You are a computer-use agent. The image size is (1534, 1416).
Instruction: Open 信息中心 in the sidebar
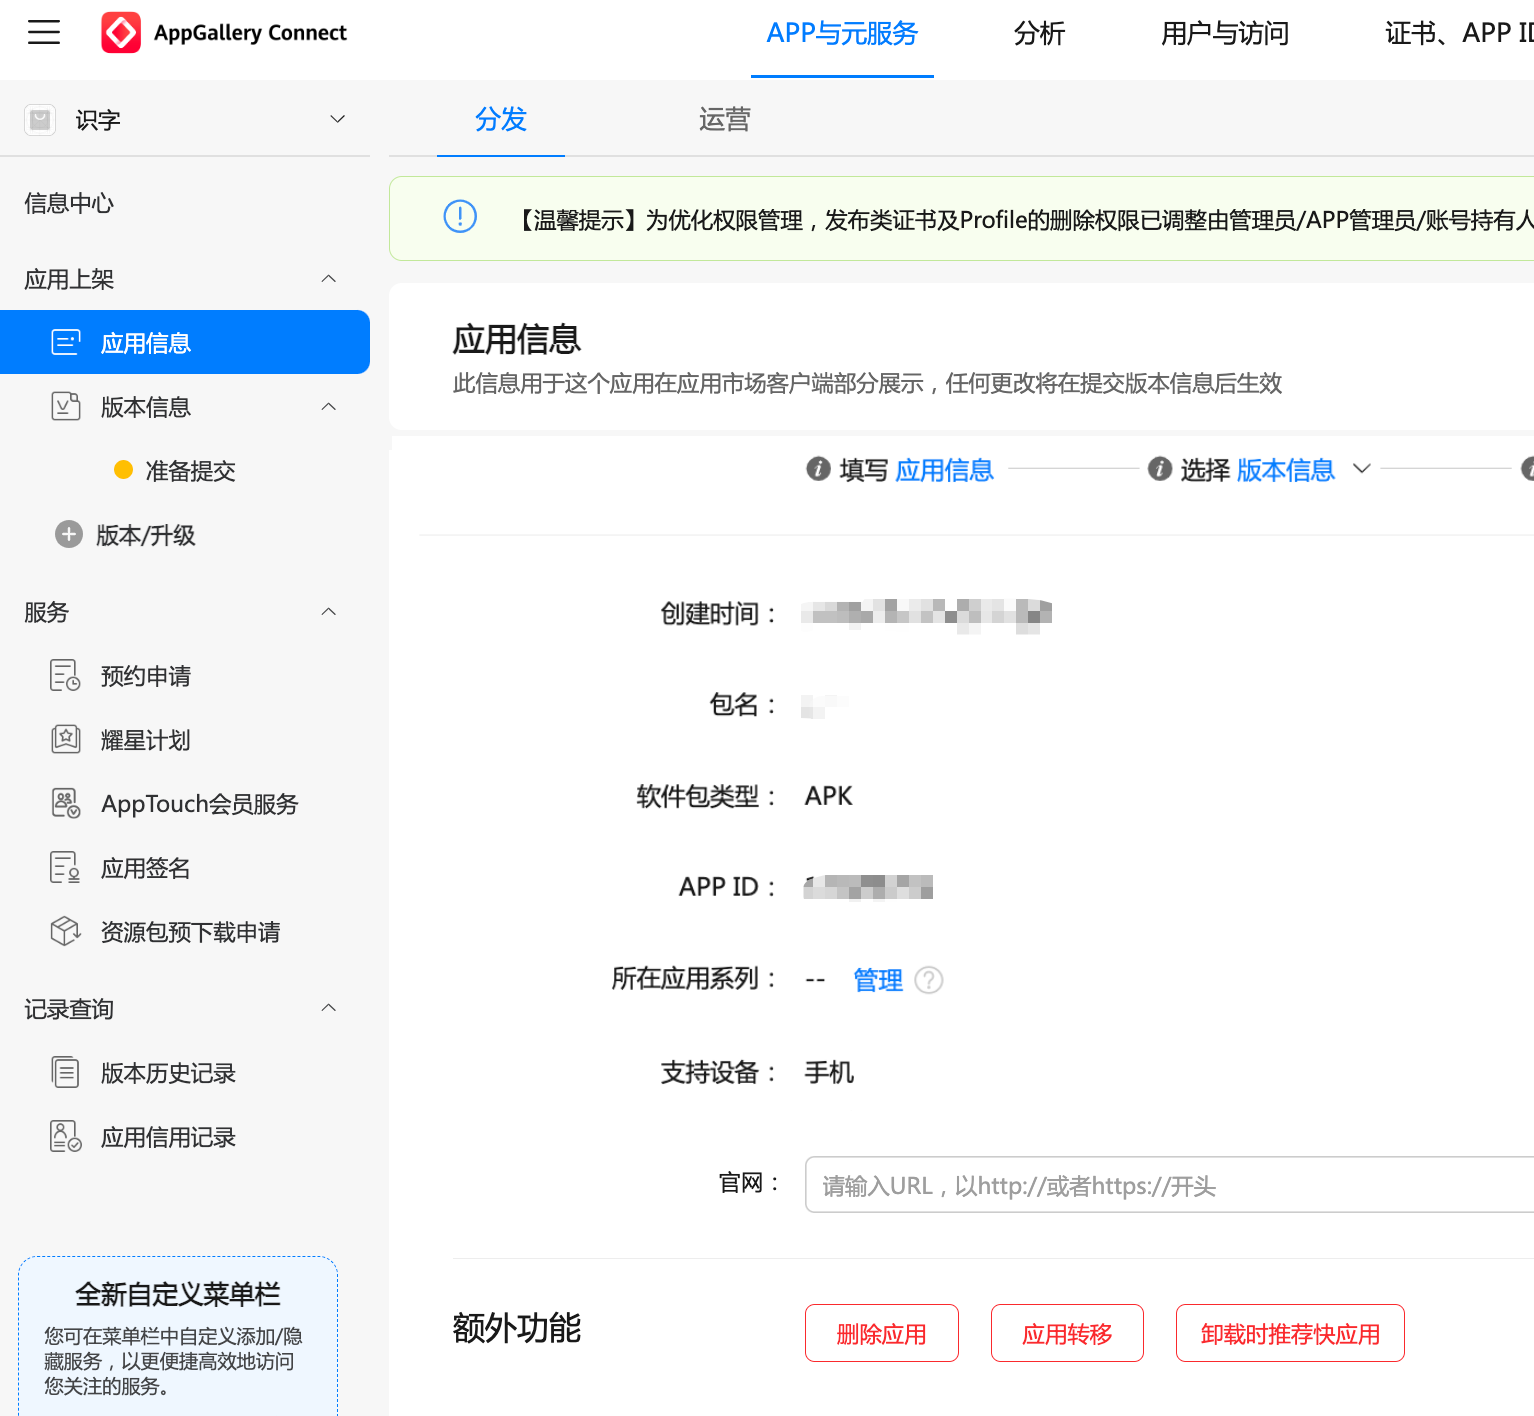69,203
